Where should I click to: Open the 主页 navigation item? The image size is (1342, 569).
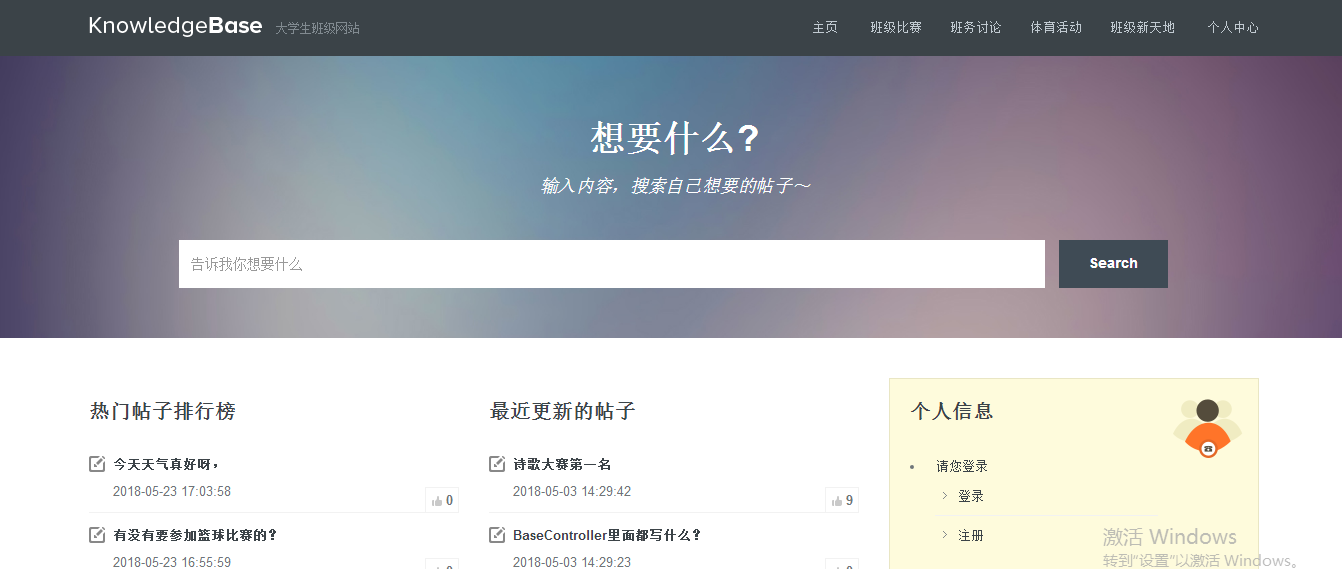coord(825,28)
